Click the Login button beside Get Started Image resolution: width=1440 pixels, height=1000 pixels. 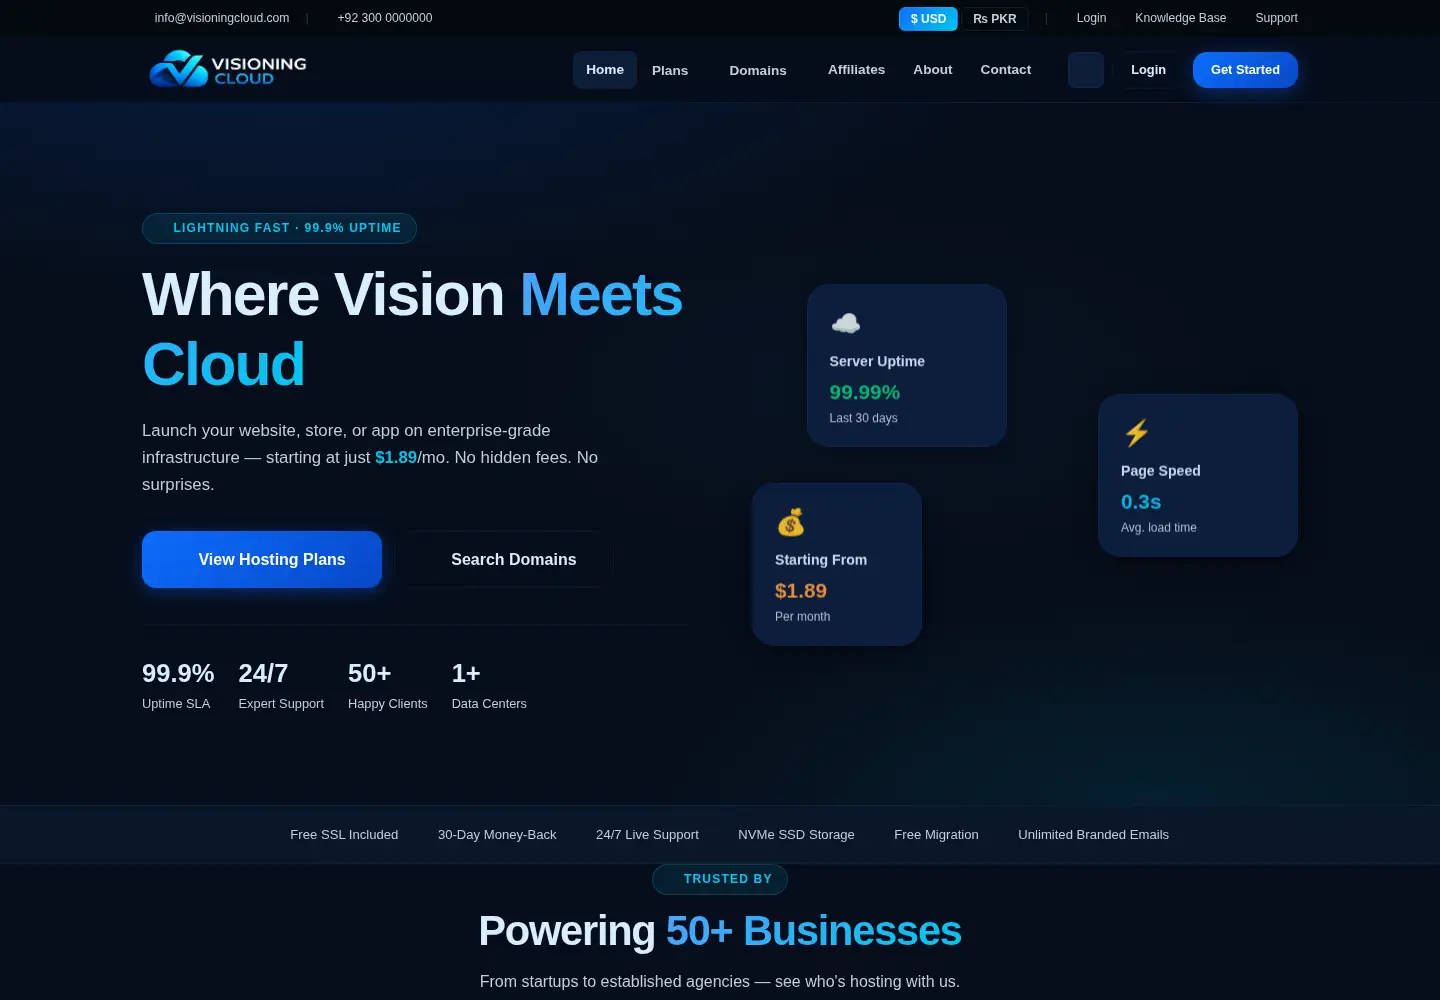(x=1148, y=70)
